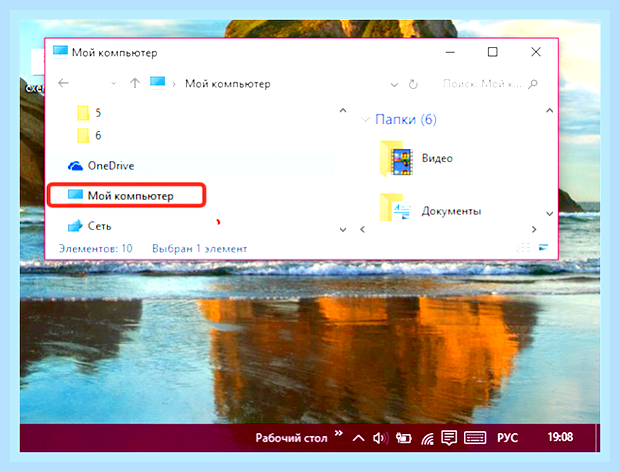Show hidden tray icons arrow
Image resolution: width=620 pixels, height=472 pixels.
pyautogui.click(x=358, y=438)
